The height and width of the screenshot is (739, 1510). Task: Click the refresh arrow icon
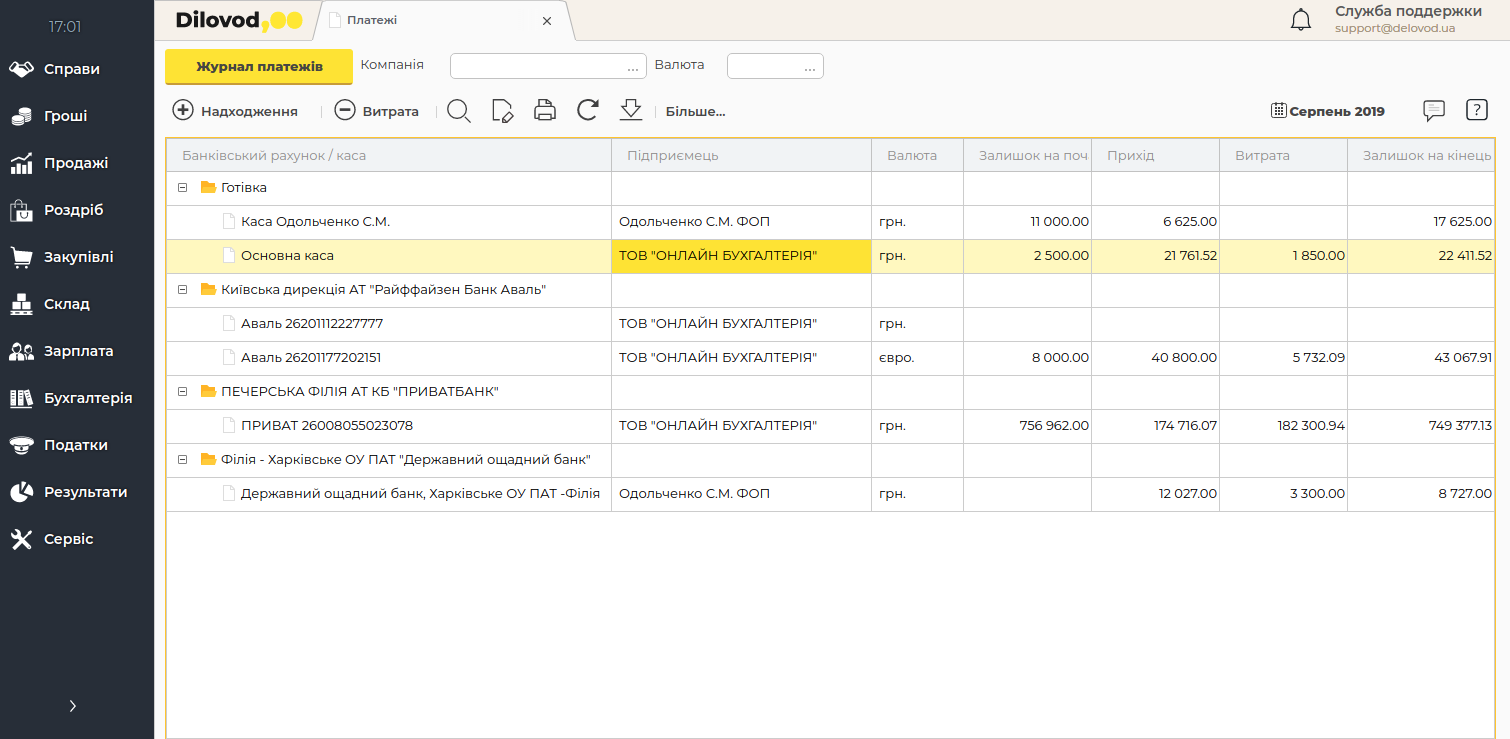(x=588, y=111)
